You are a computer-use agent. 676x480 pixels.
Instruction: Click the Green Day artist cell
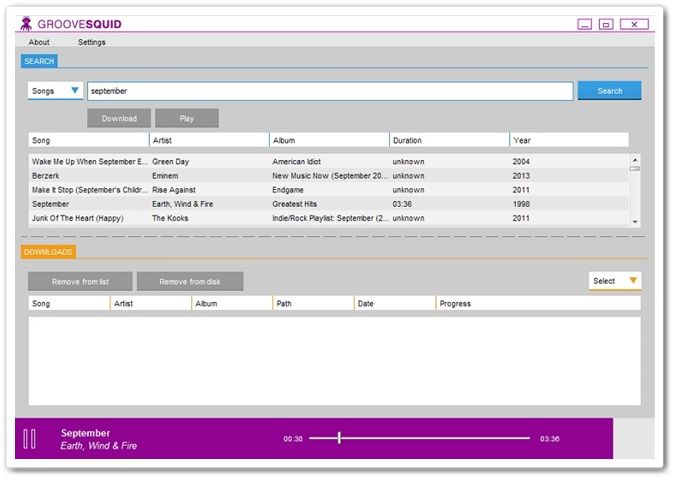[x=171, y=162]
